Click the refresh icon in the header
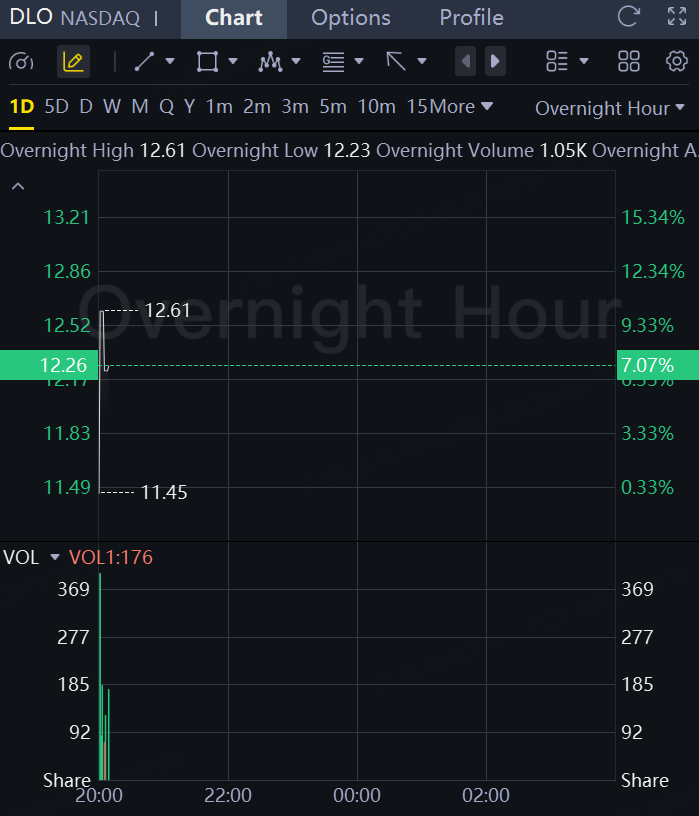This screenshot has width=699, height=816. coord(628,17)
